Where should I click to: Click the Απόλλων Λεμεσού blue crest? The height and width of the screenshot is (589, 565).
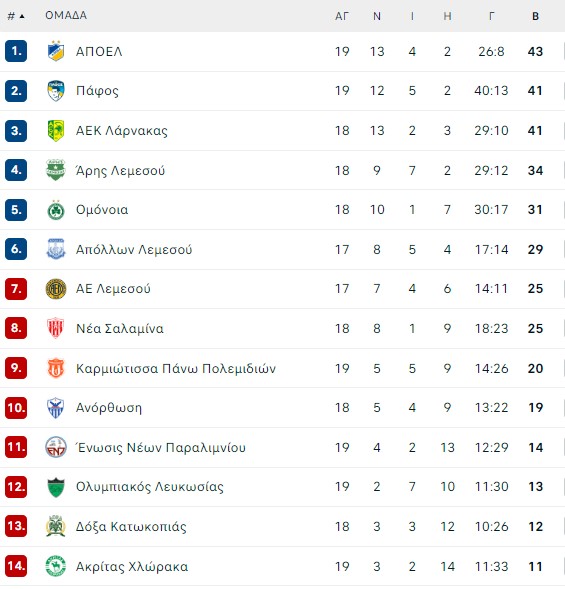56,249
